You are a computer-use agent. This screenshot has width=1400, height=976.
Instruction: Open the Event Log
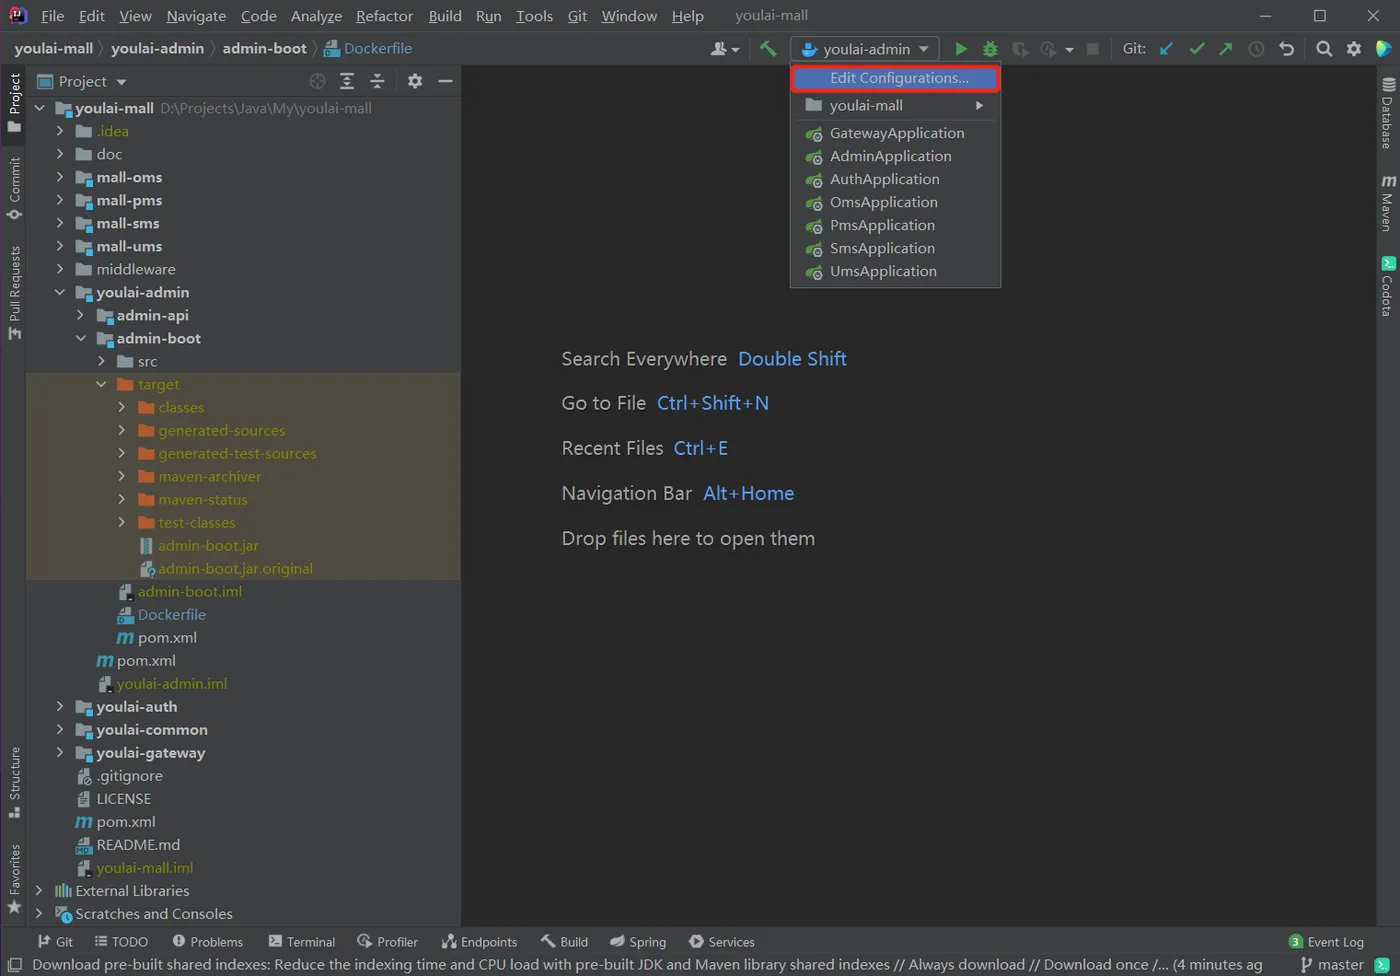[1326, 942]
